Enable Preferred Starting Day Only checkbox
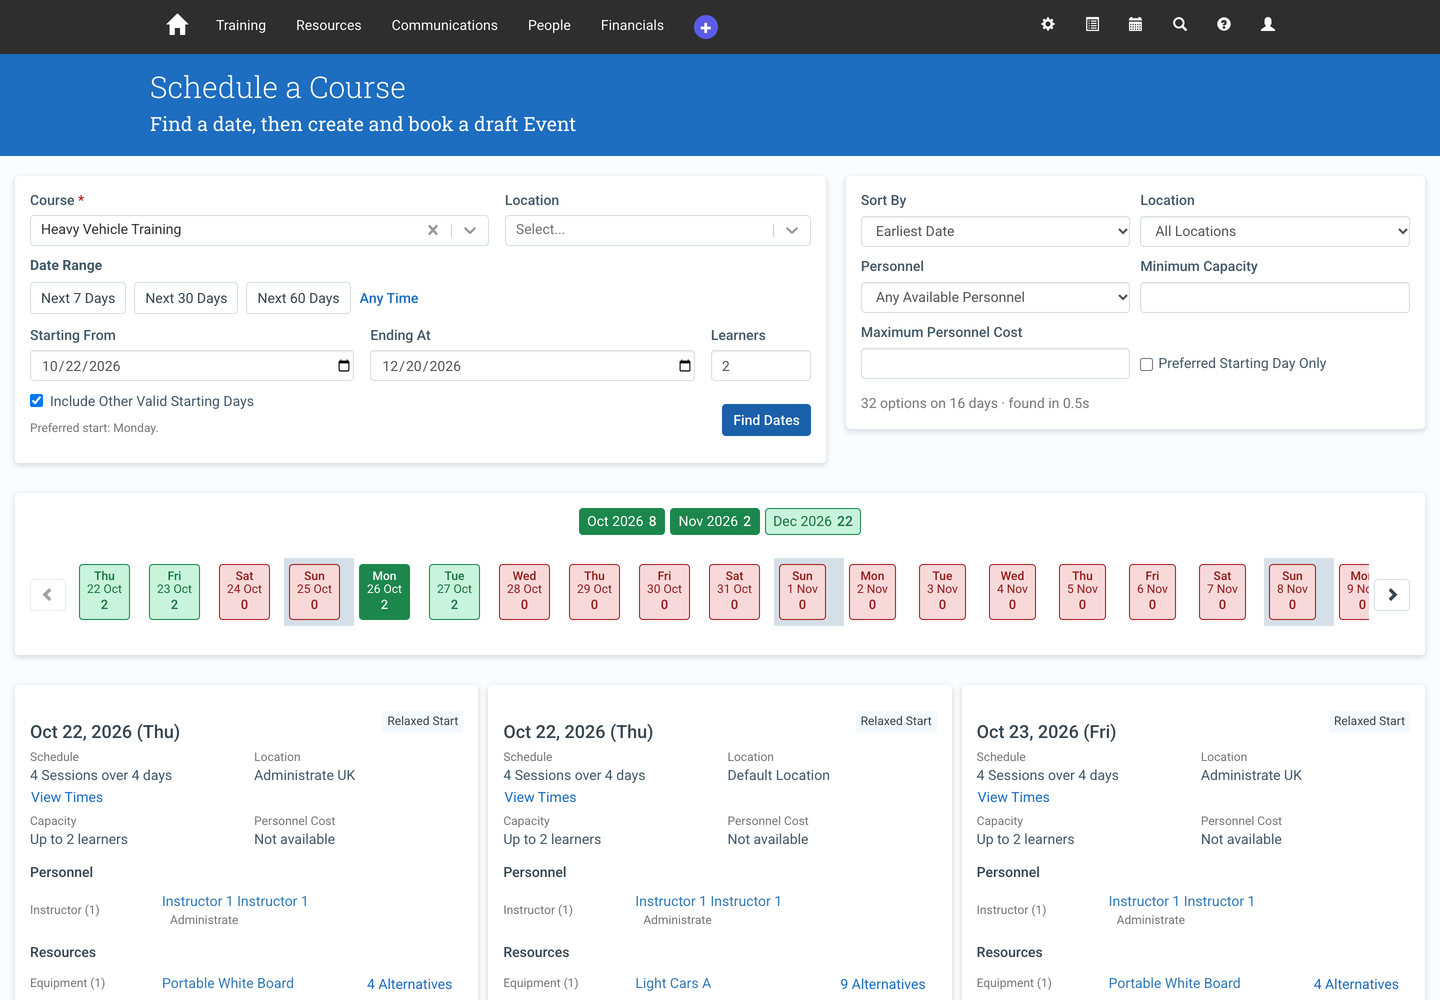Screen dimensions: 1440x1000 coord(1147,364)
